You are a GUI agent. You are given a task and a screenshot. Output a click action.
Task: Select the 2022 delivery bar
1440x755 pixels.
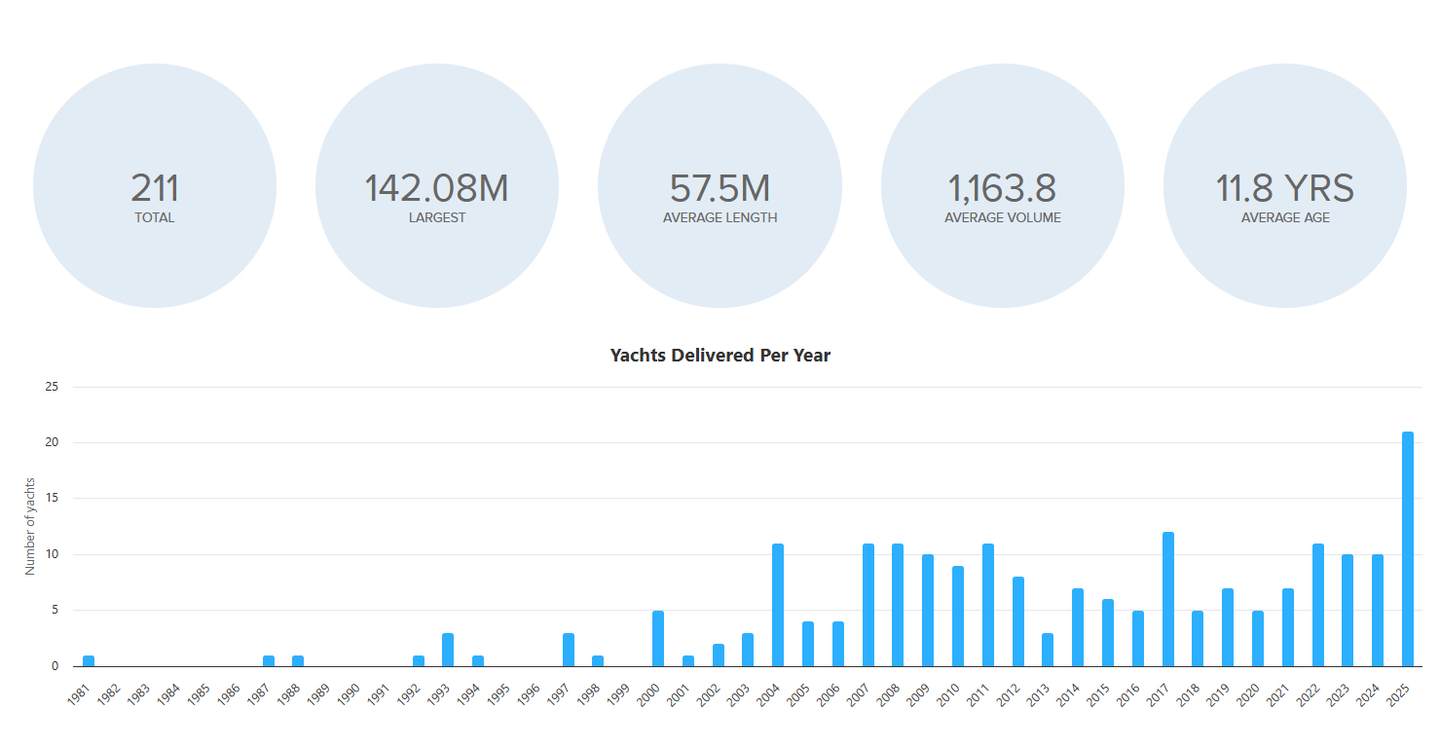tap(1318, 605)
